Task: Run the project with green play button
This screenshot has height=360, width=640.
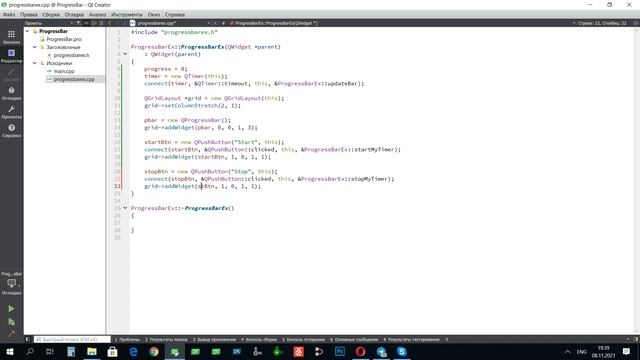Action: pos(11,309)
